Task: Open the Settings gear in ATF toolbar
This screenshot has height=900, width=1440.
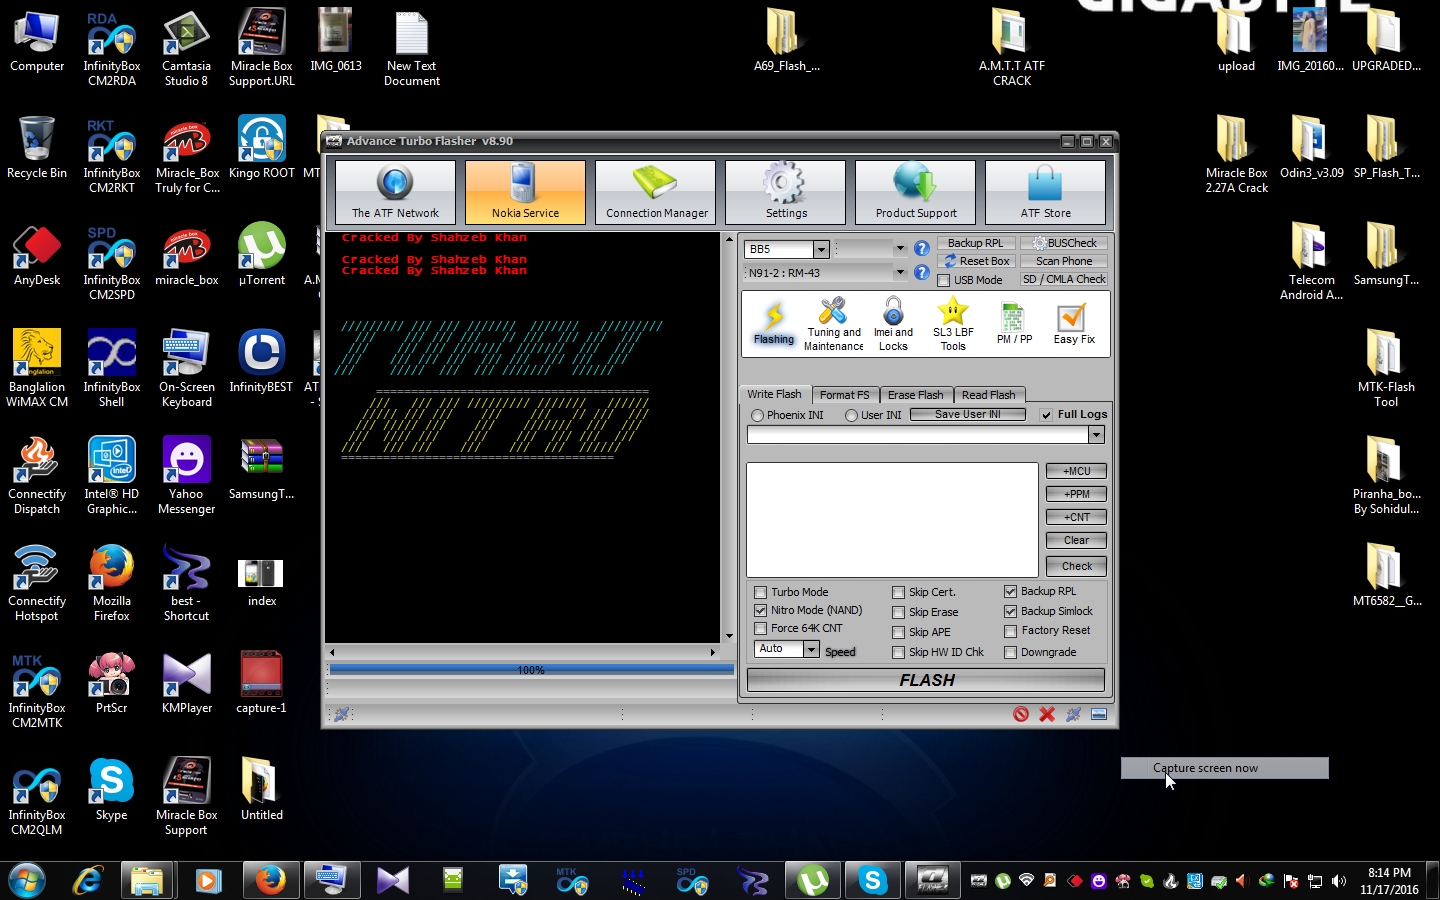Action: tap(785, 192)
